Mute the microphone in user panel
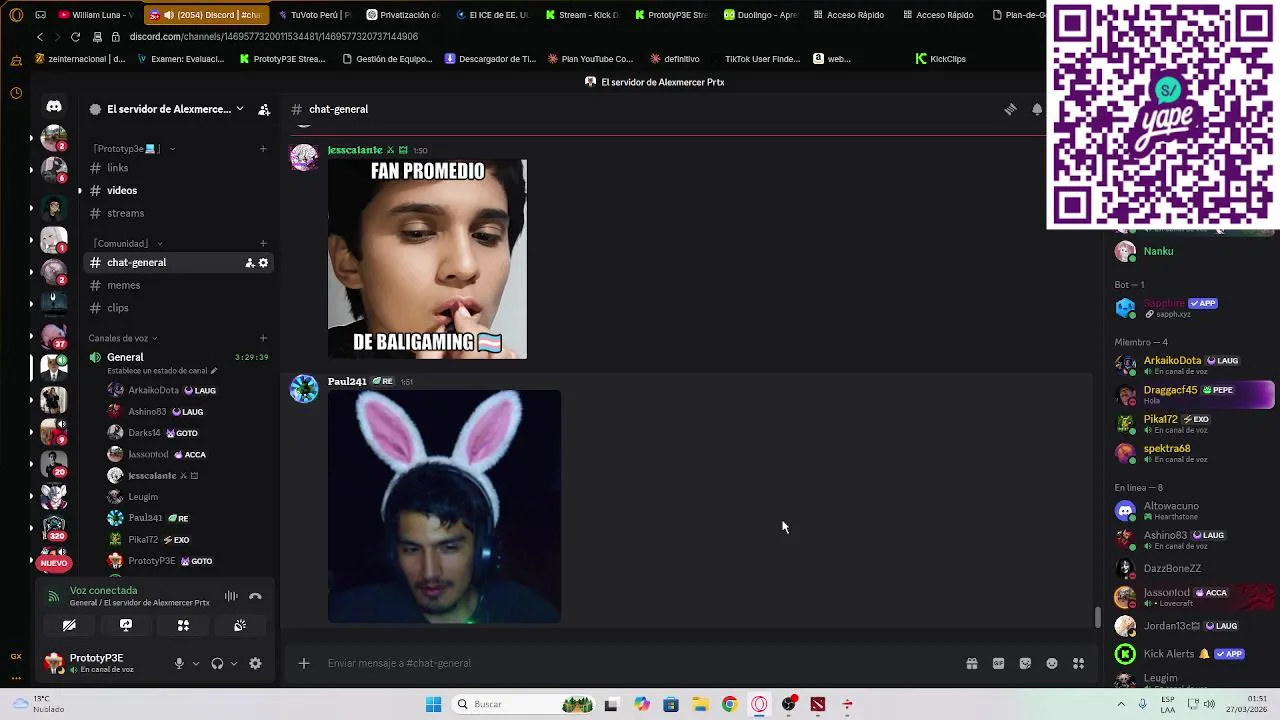The width and height of the screenshot is (1280, 720). click(179, 663)
